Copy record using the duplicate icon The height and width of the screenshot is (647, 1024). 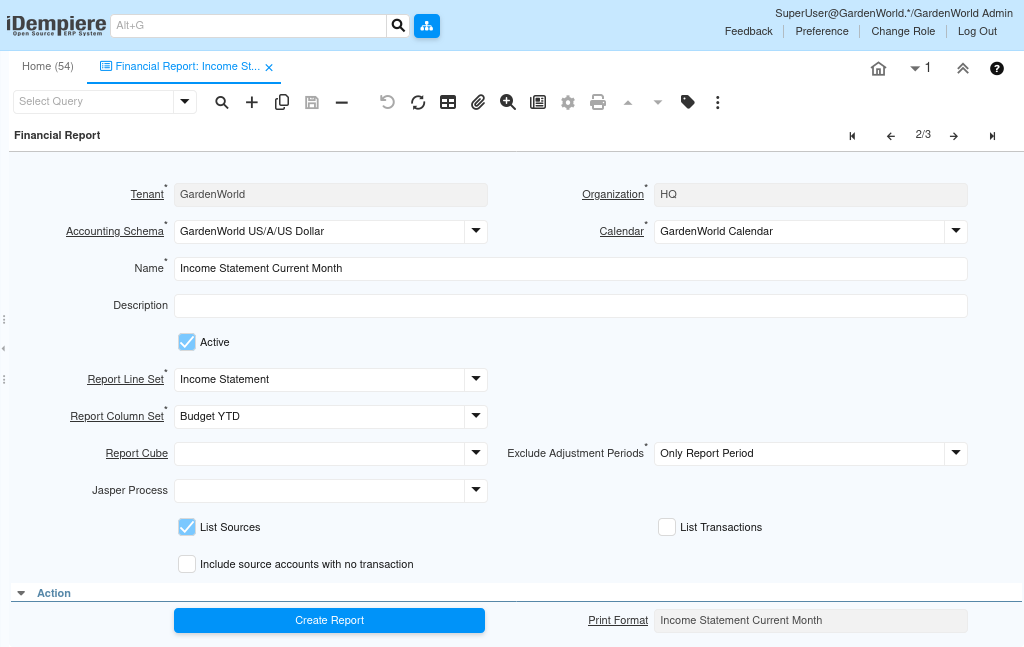(281, 102)
